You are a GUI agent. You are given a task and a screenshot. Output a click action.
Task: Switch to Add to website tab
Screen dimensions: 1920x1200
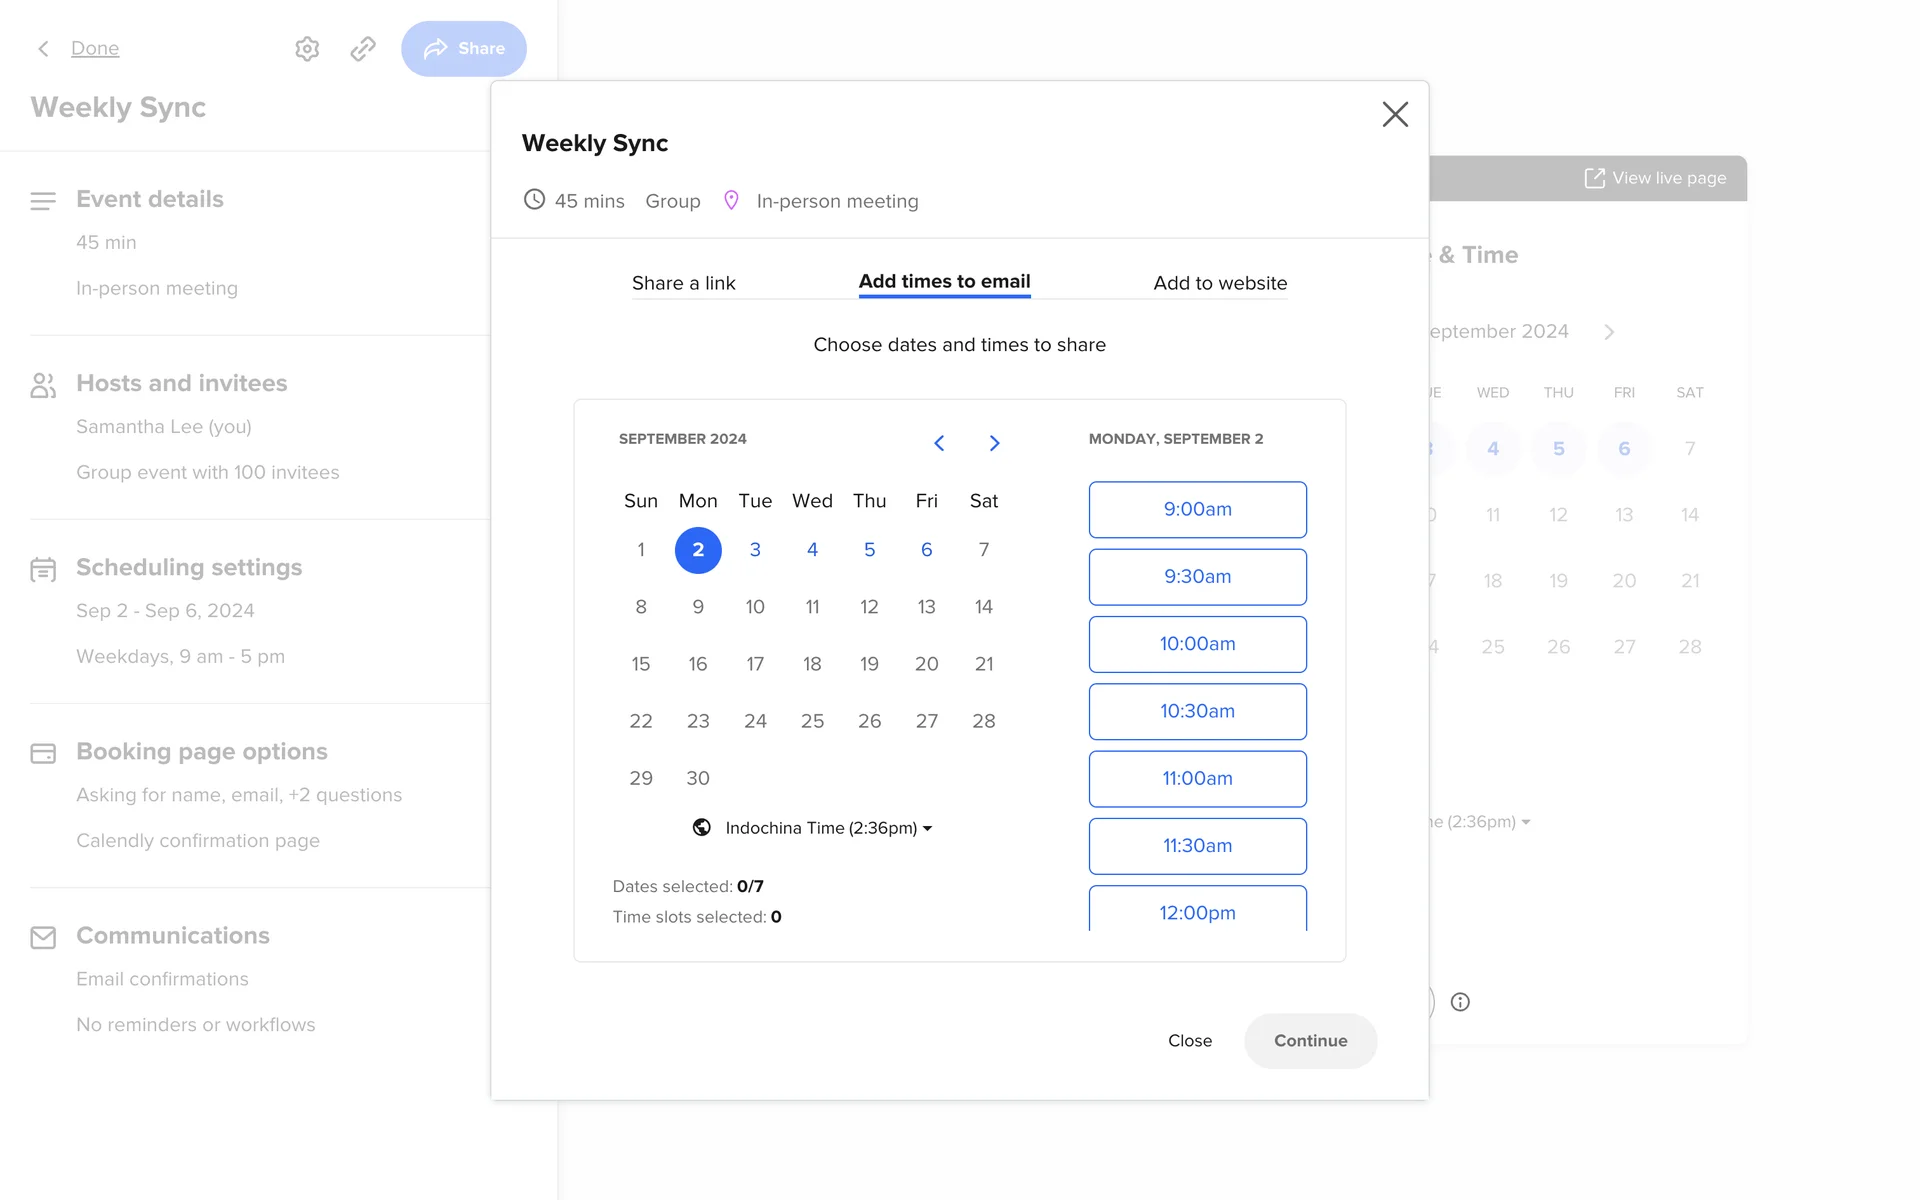click(1220, 283)
